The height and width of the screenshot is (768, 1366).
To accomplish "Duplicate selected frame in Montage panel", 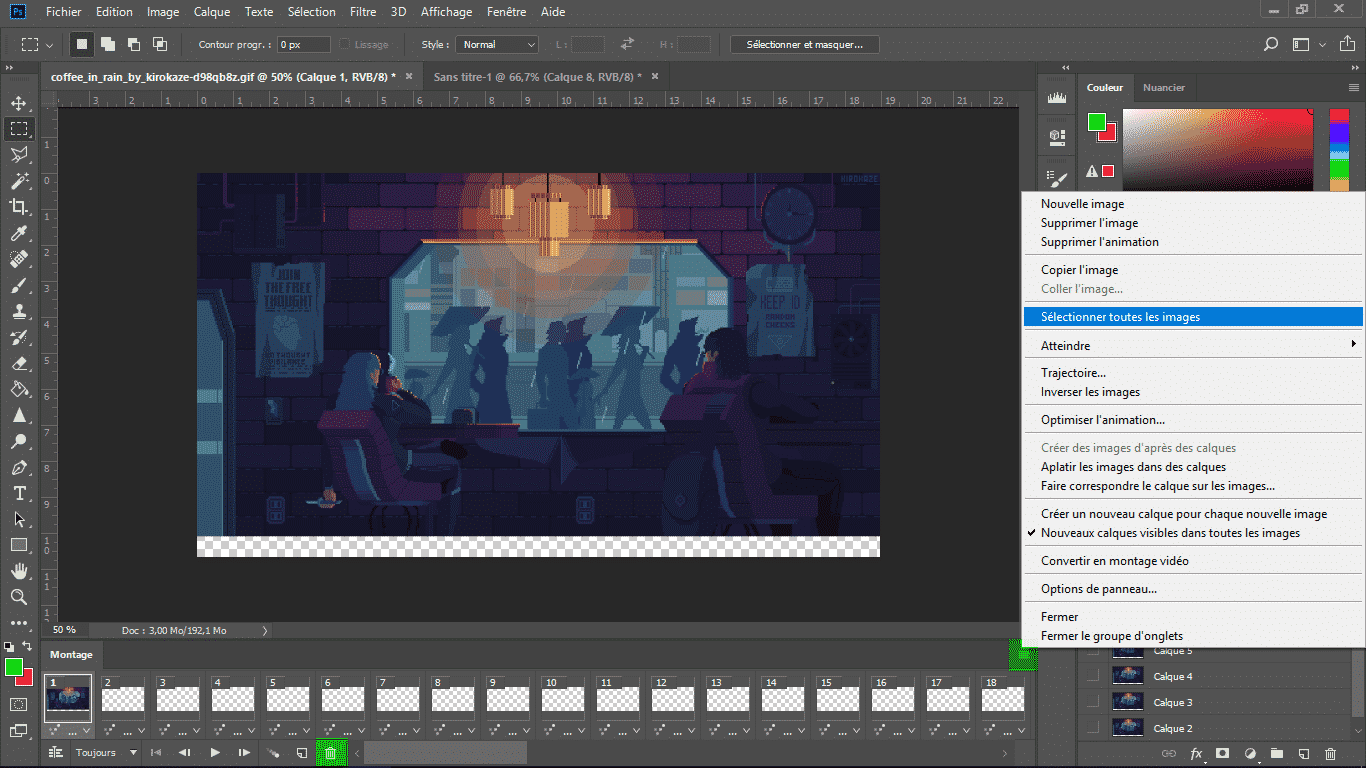I will [x=301, y=753].
